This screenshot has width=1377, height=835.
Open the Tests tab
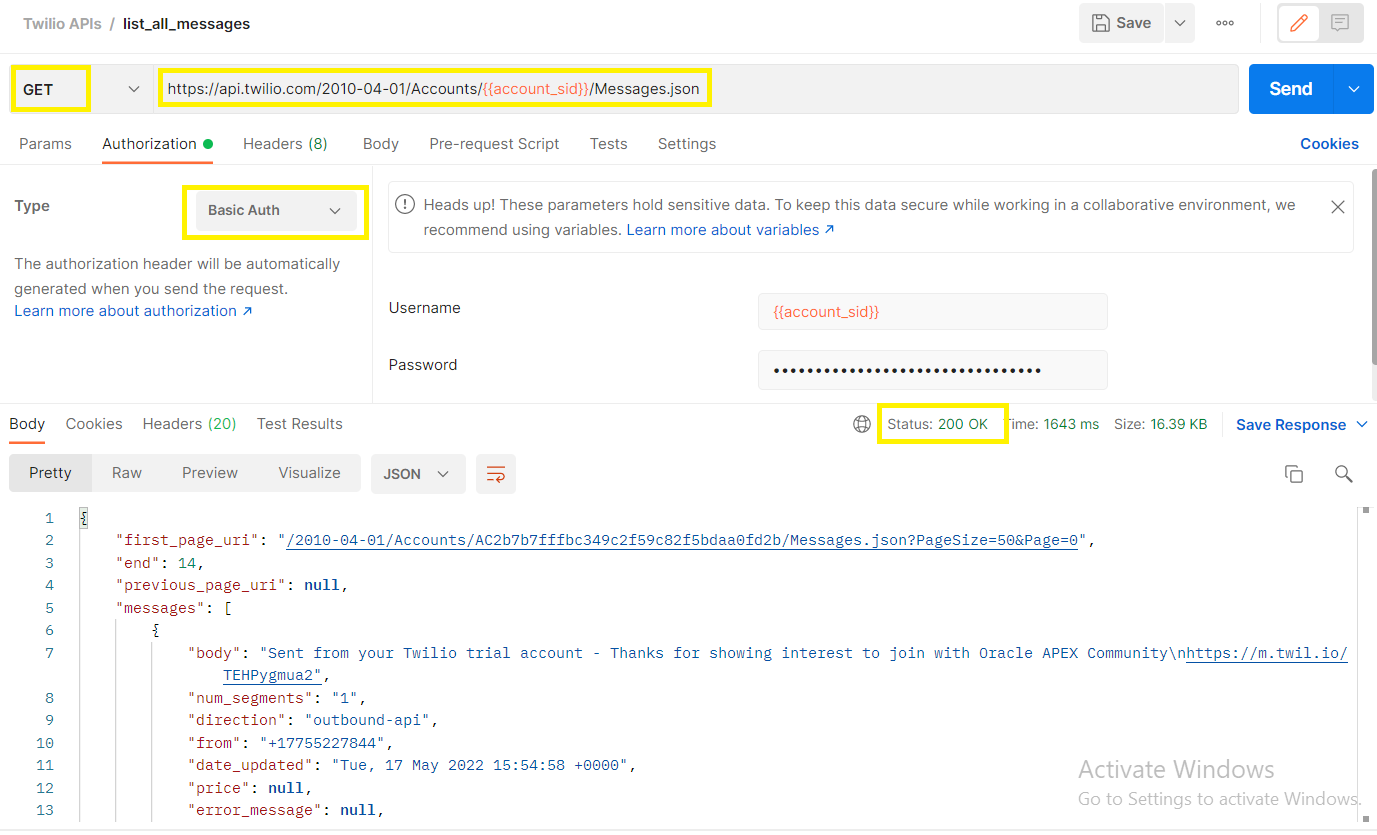click(x=608, y=144)
